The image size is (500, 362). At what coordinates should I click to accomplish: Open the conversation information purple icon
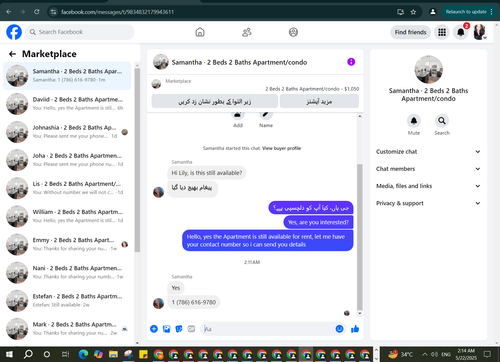(x=351, y=62)
